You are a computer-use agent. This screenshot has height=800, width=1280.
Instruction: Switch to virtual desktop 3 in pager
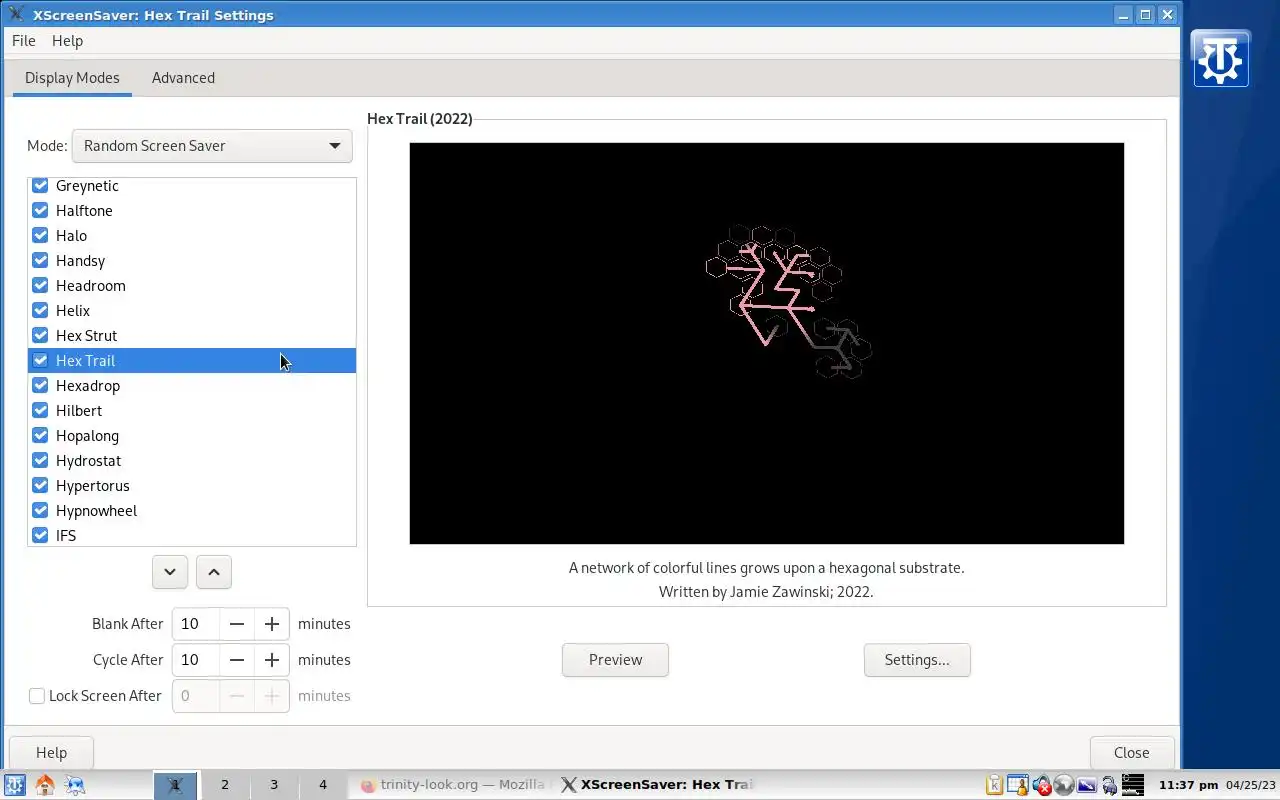274,785
